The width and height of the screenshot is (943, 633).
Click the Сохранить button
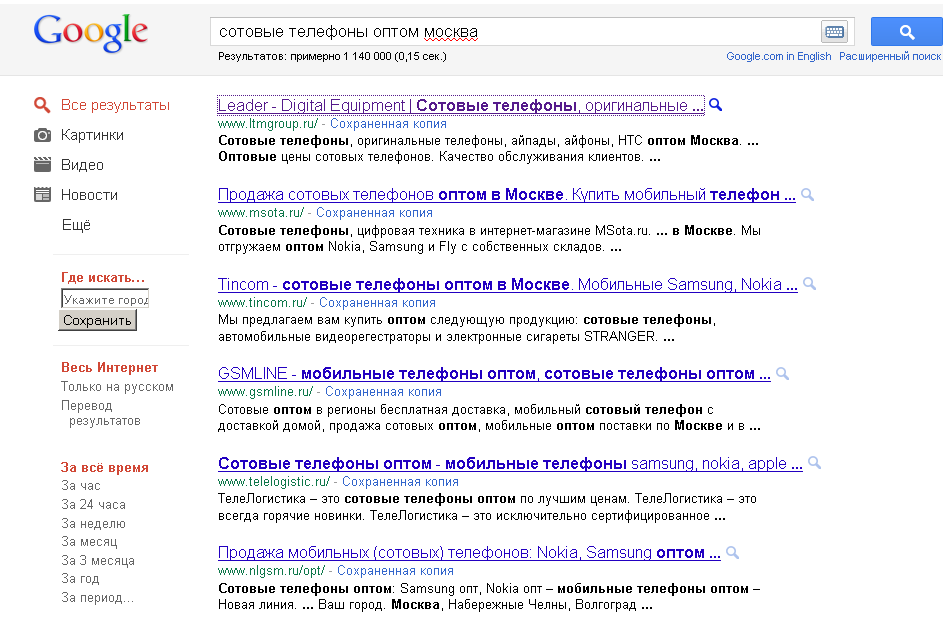(97, 320)
